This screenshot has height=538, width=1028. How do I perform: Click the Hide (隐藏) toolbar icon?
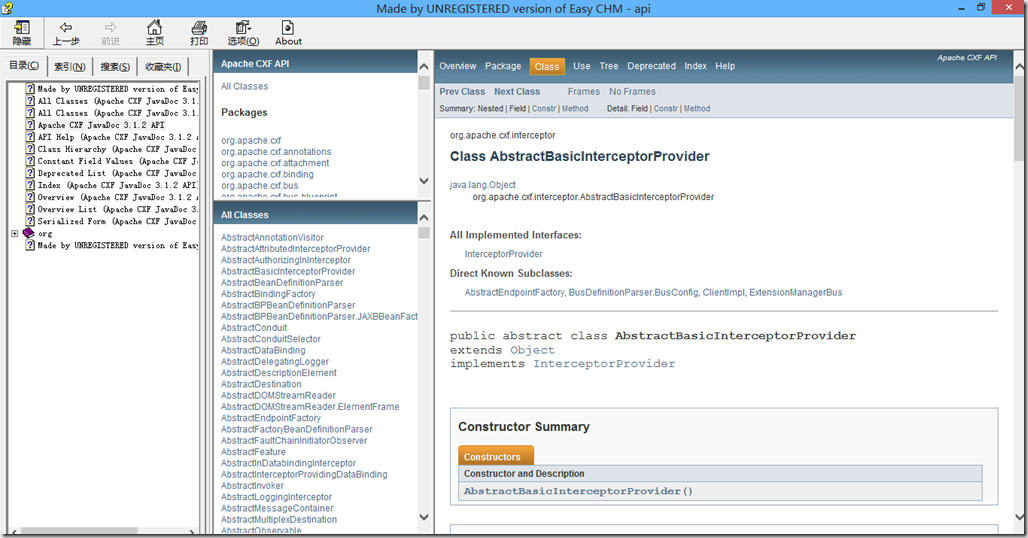22,28
